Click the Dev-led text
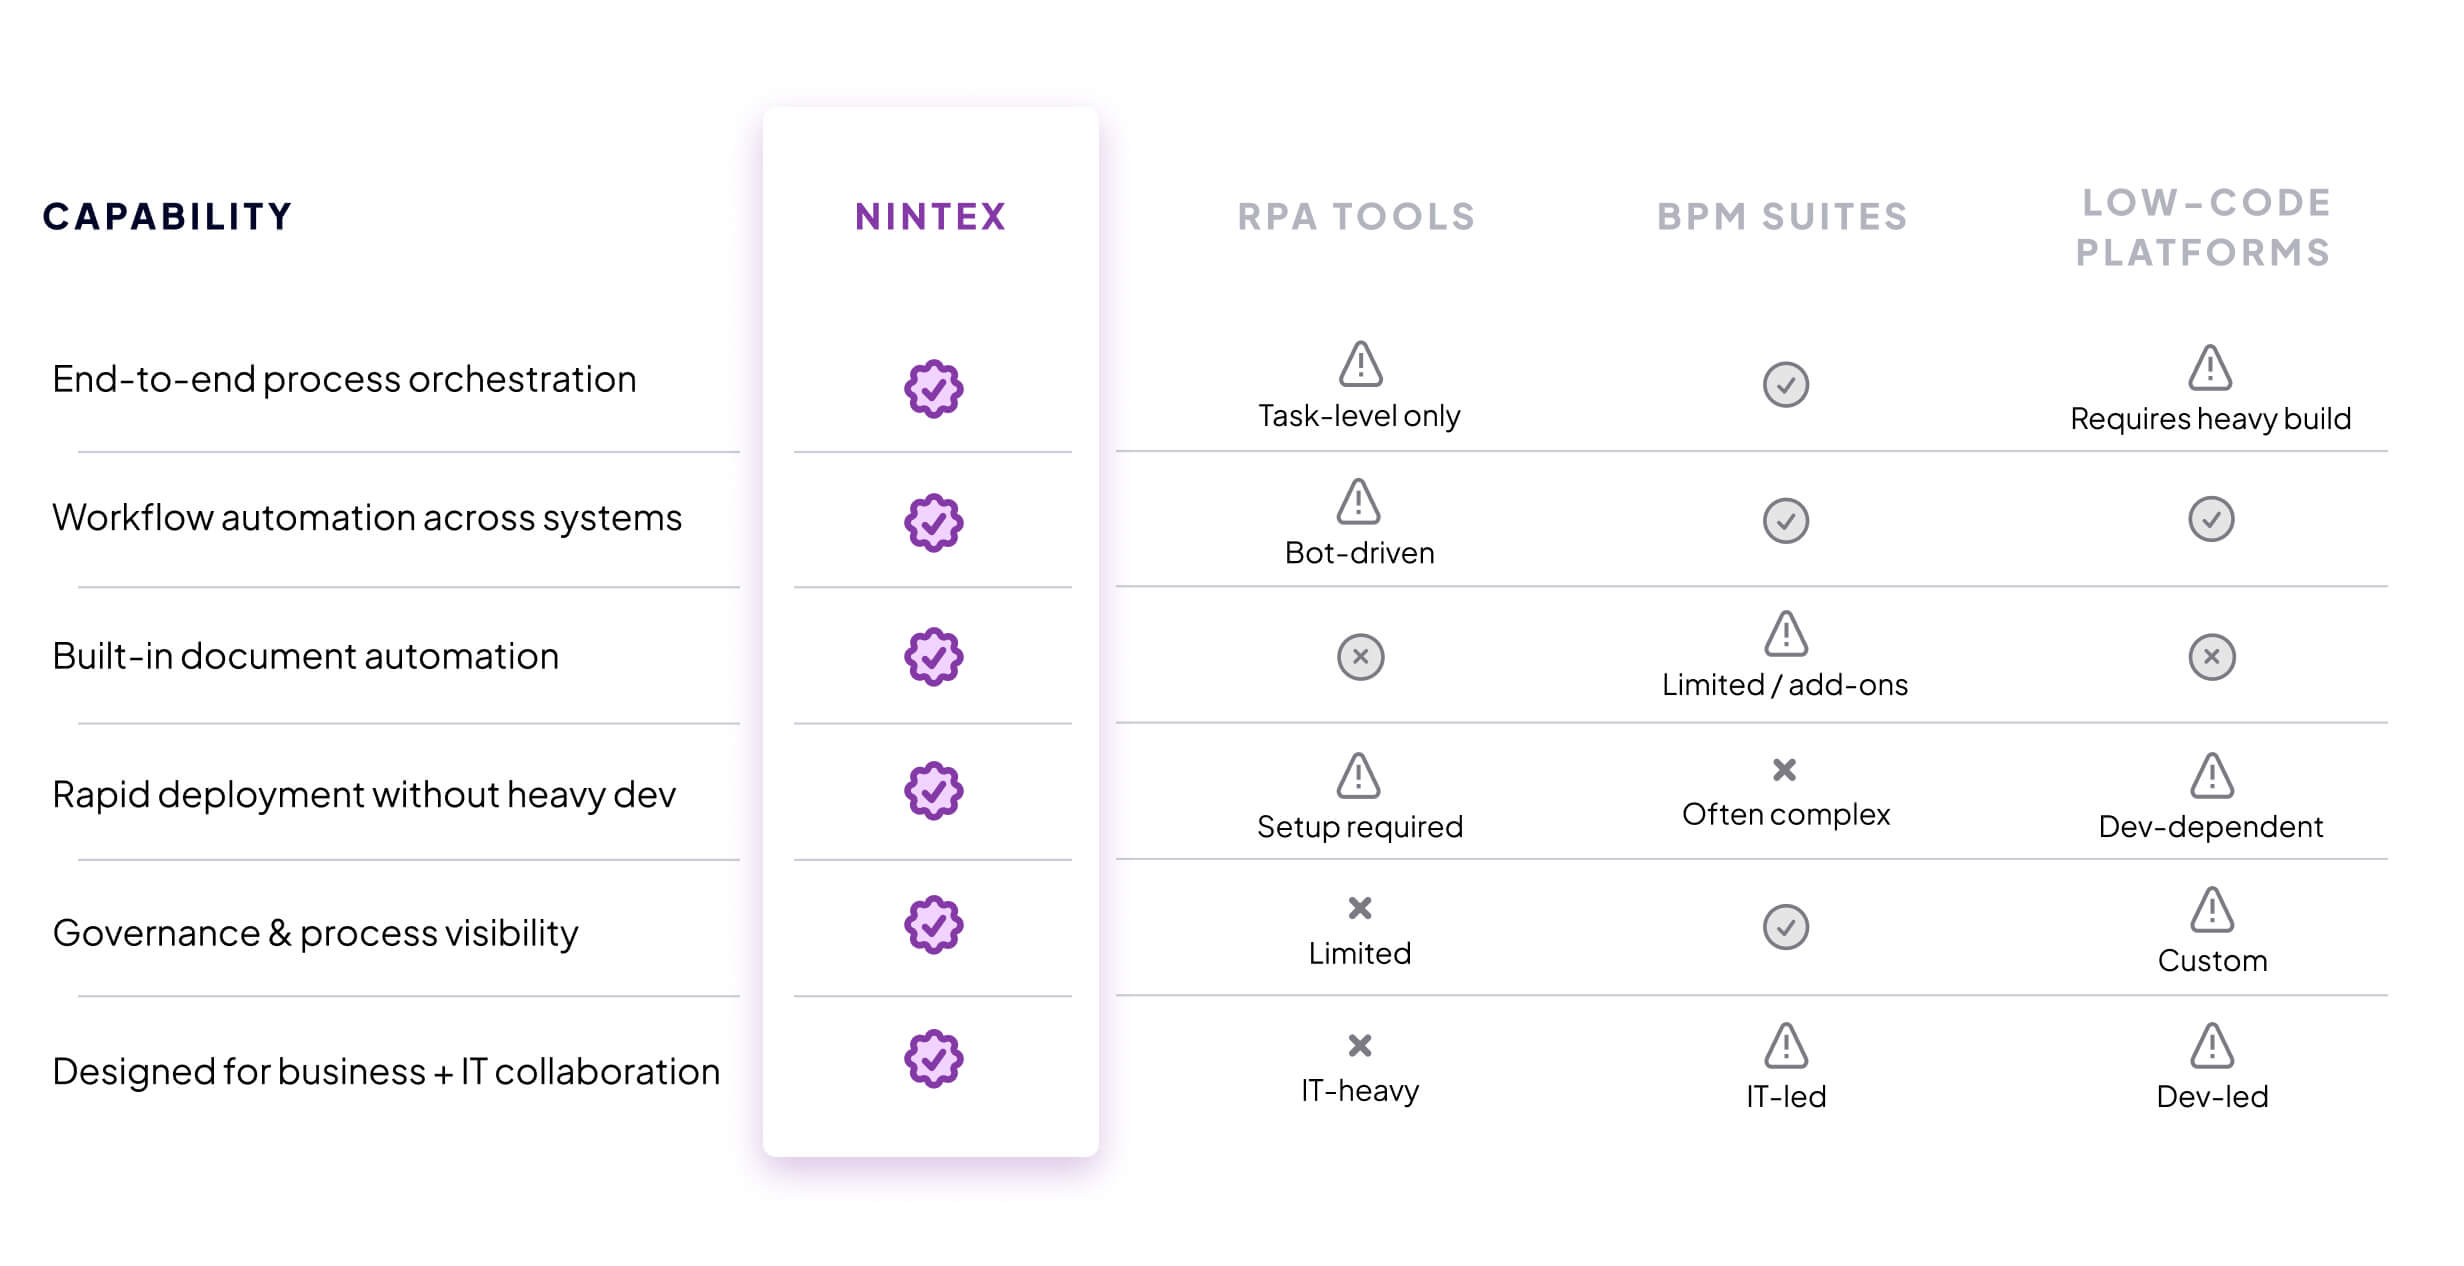This screenshot has height=1266, width=2464. tap(2212, 1096)
